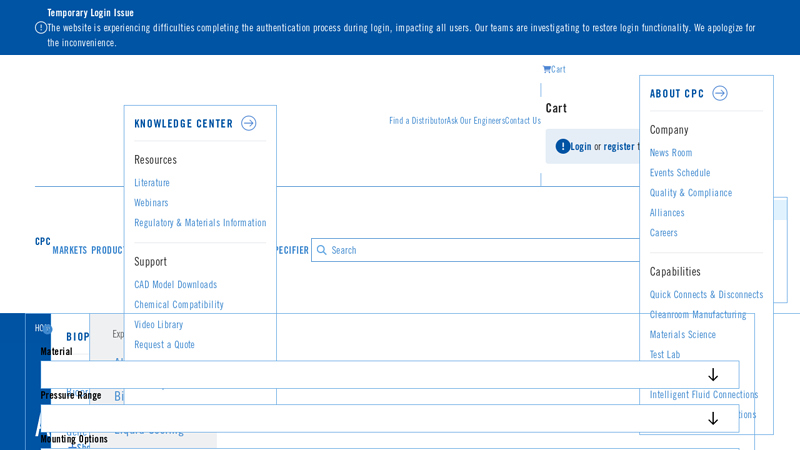Select Request a Quote link
The image size is (800, 450).
165,345
